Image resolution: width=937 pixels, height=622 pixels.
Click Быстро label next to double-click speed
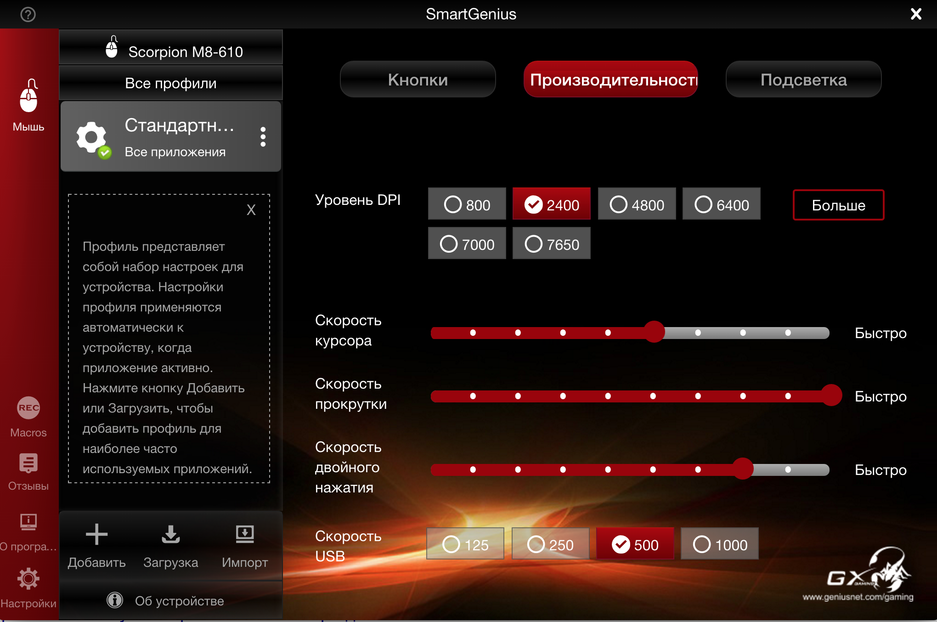[880, 470]
